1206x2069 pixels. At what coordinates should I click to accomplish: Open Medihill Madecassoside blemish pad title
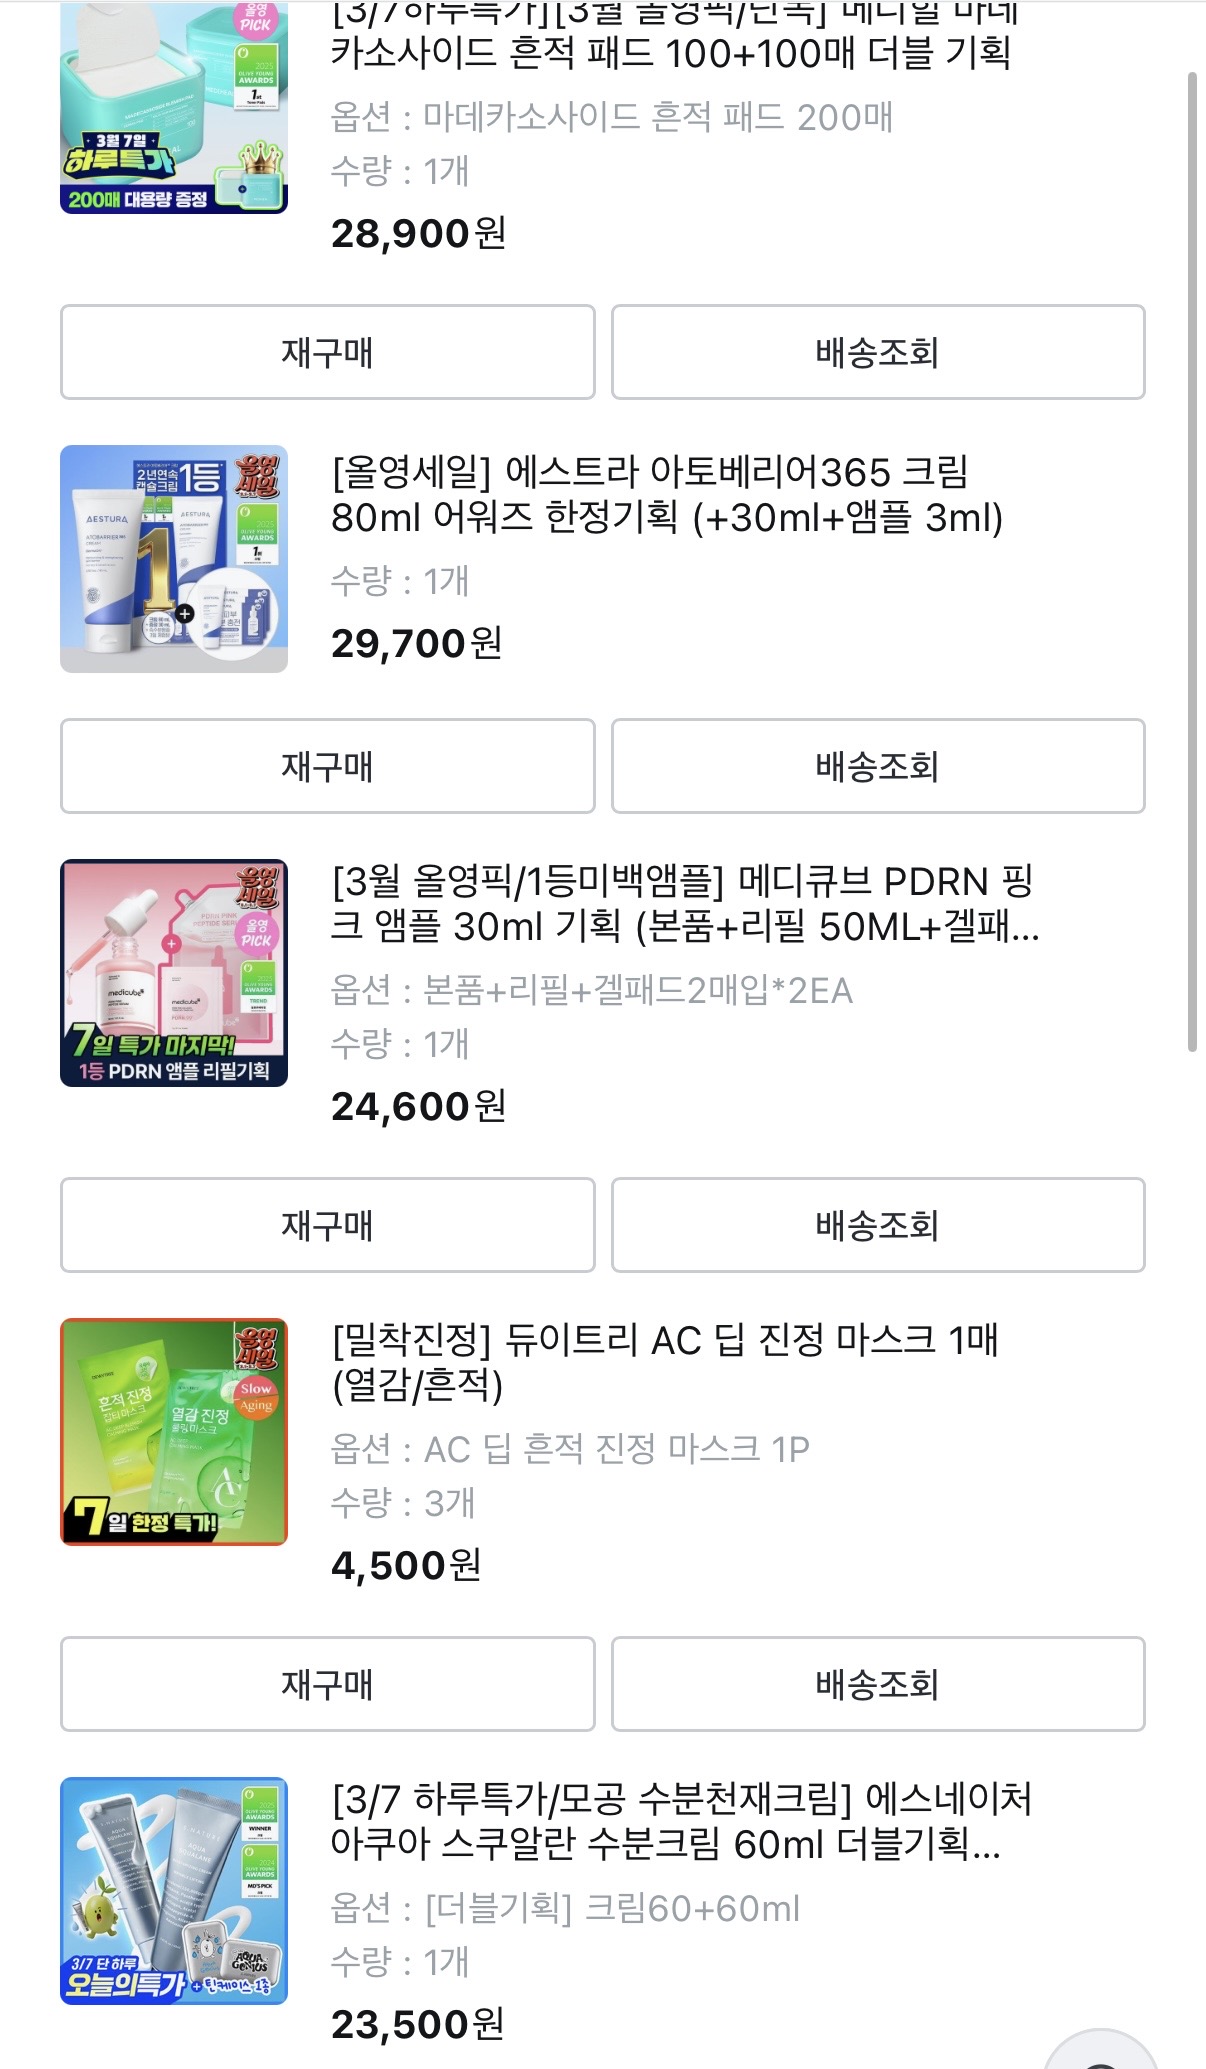pyautogui.click(x=670, y=52)
